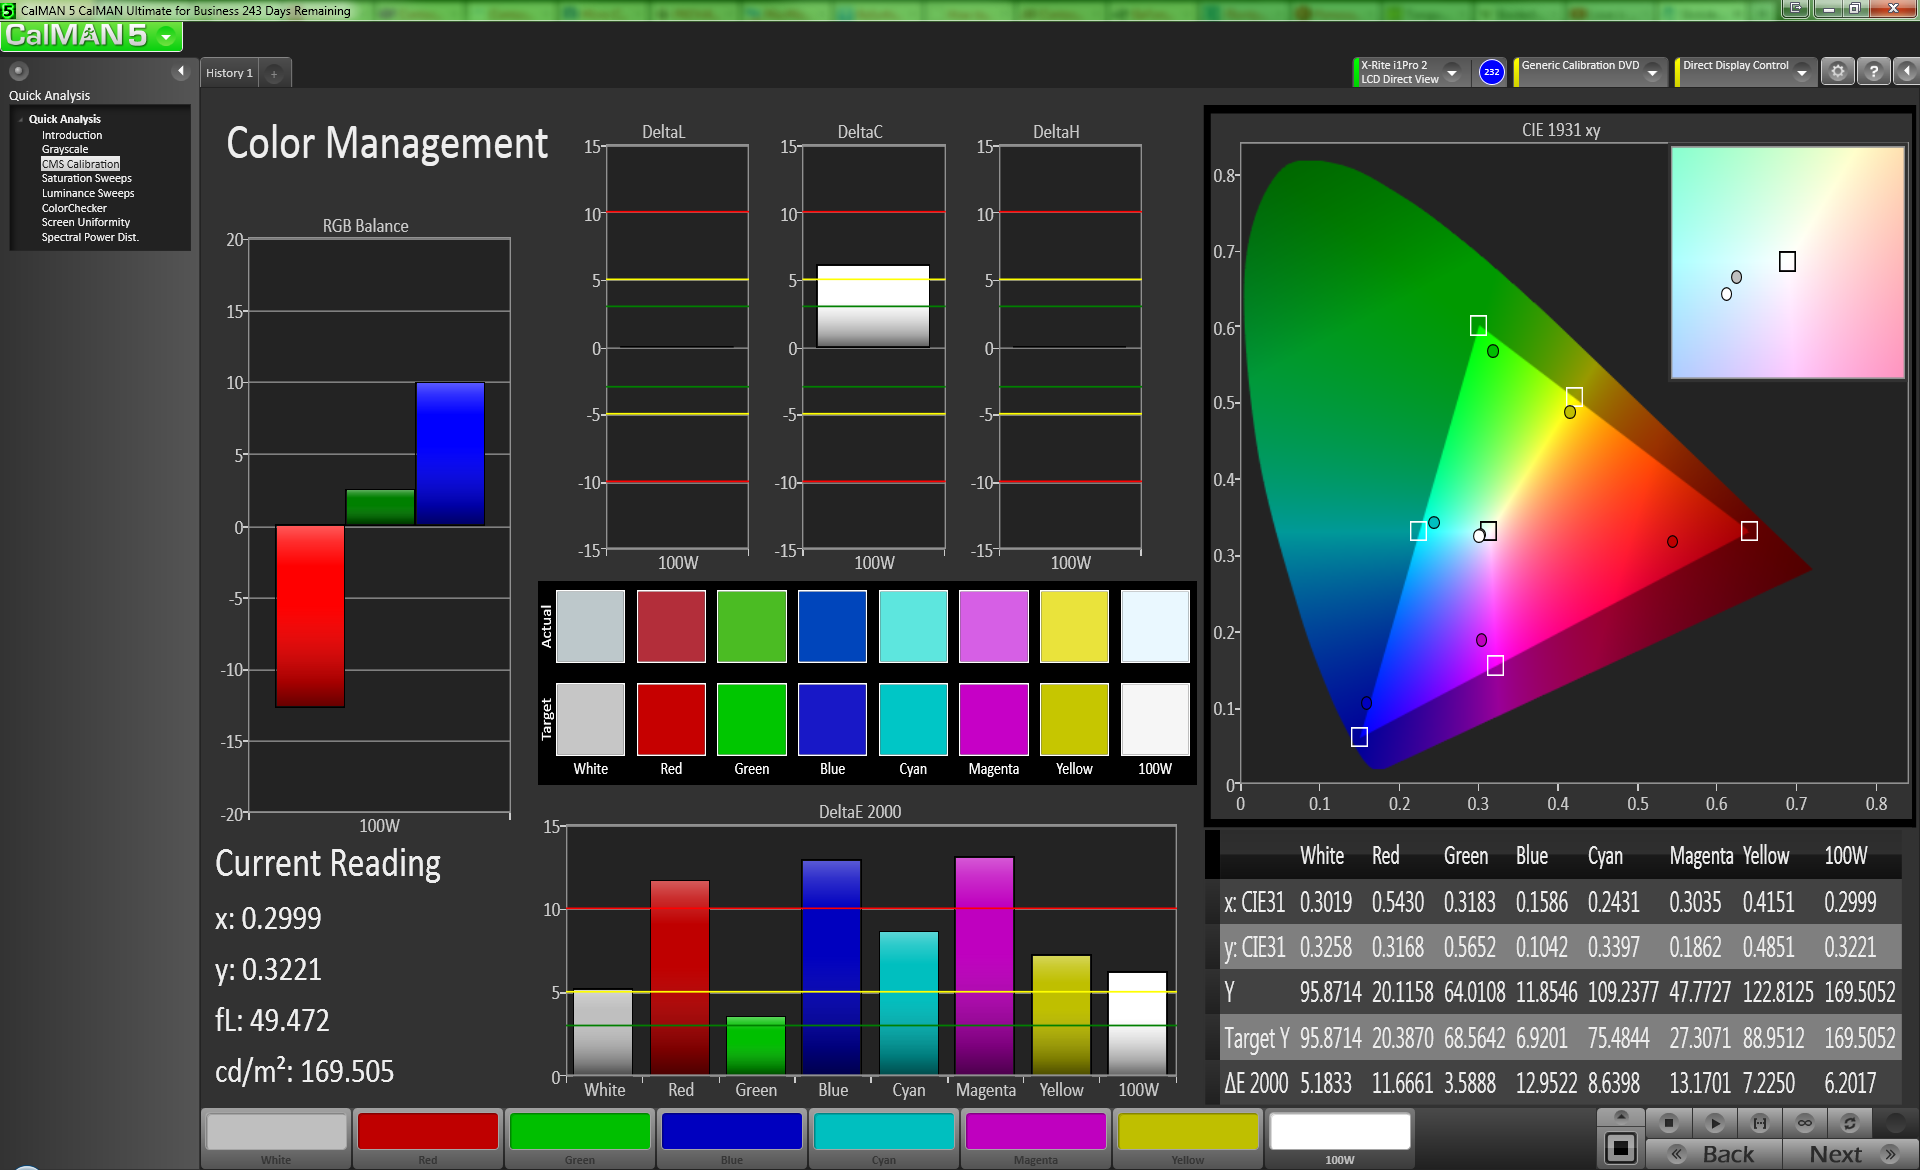1920x1170 pixels.
Task: Open the Direct Display Control dropdown
Action: pyautogui.click(x=1802, y=72)
